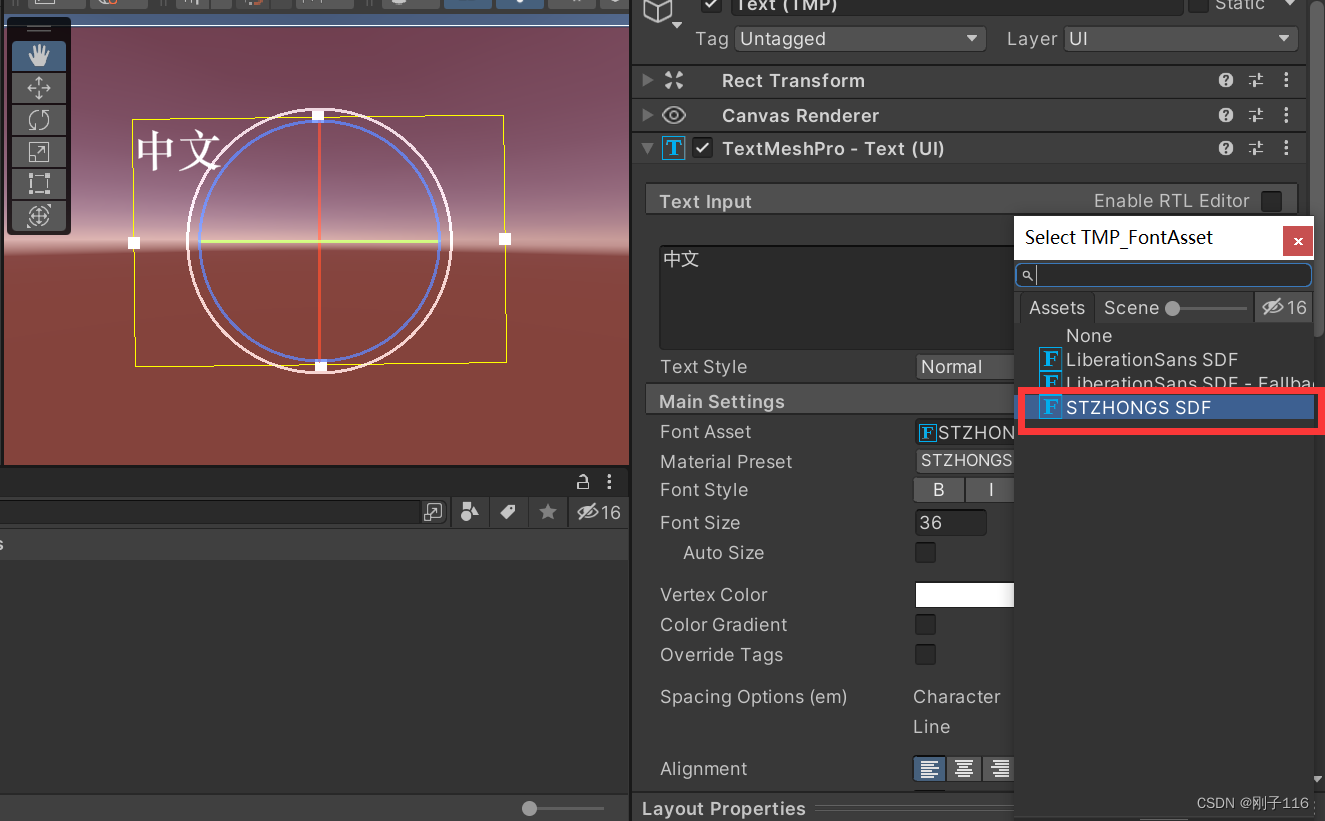This screenshot has width=1325, height=821.
Task: Toggle the GameObject active checkbox
Action: (711, 5)
